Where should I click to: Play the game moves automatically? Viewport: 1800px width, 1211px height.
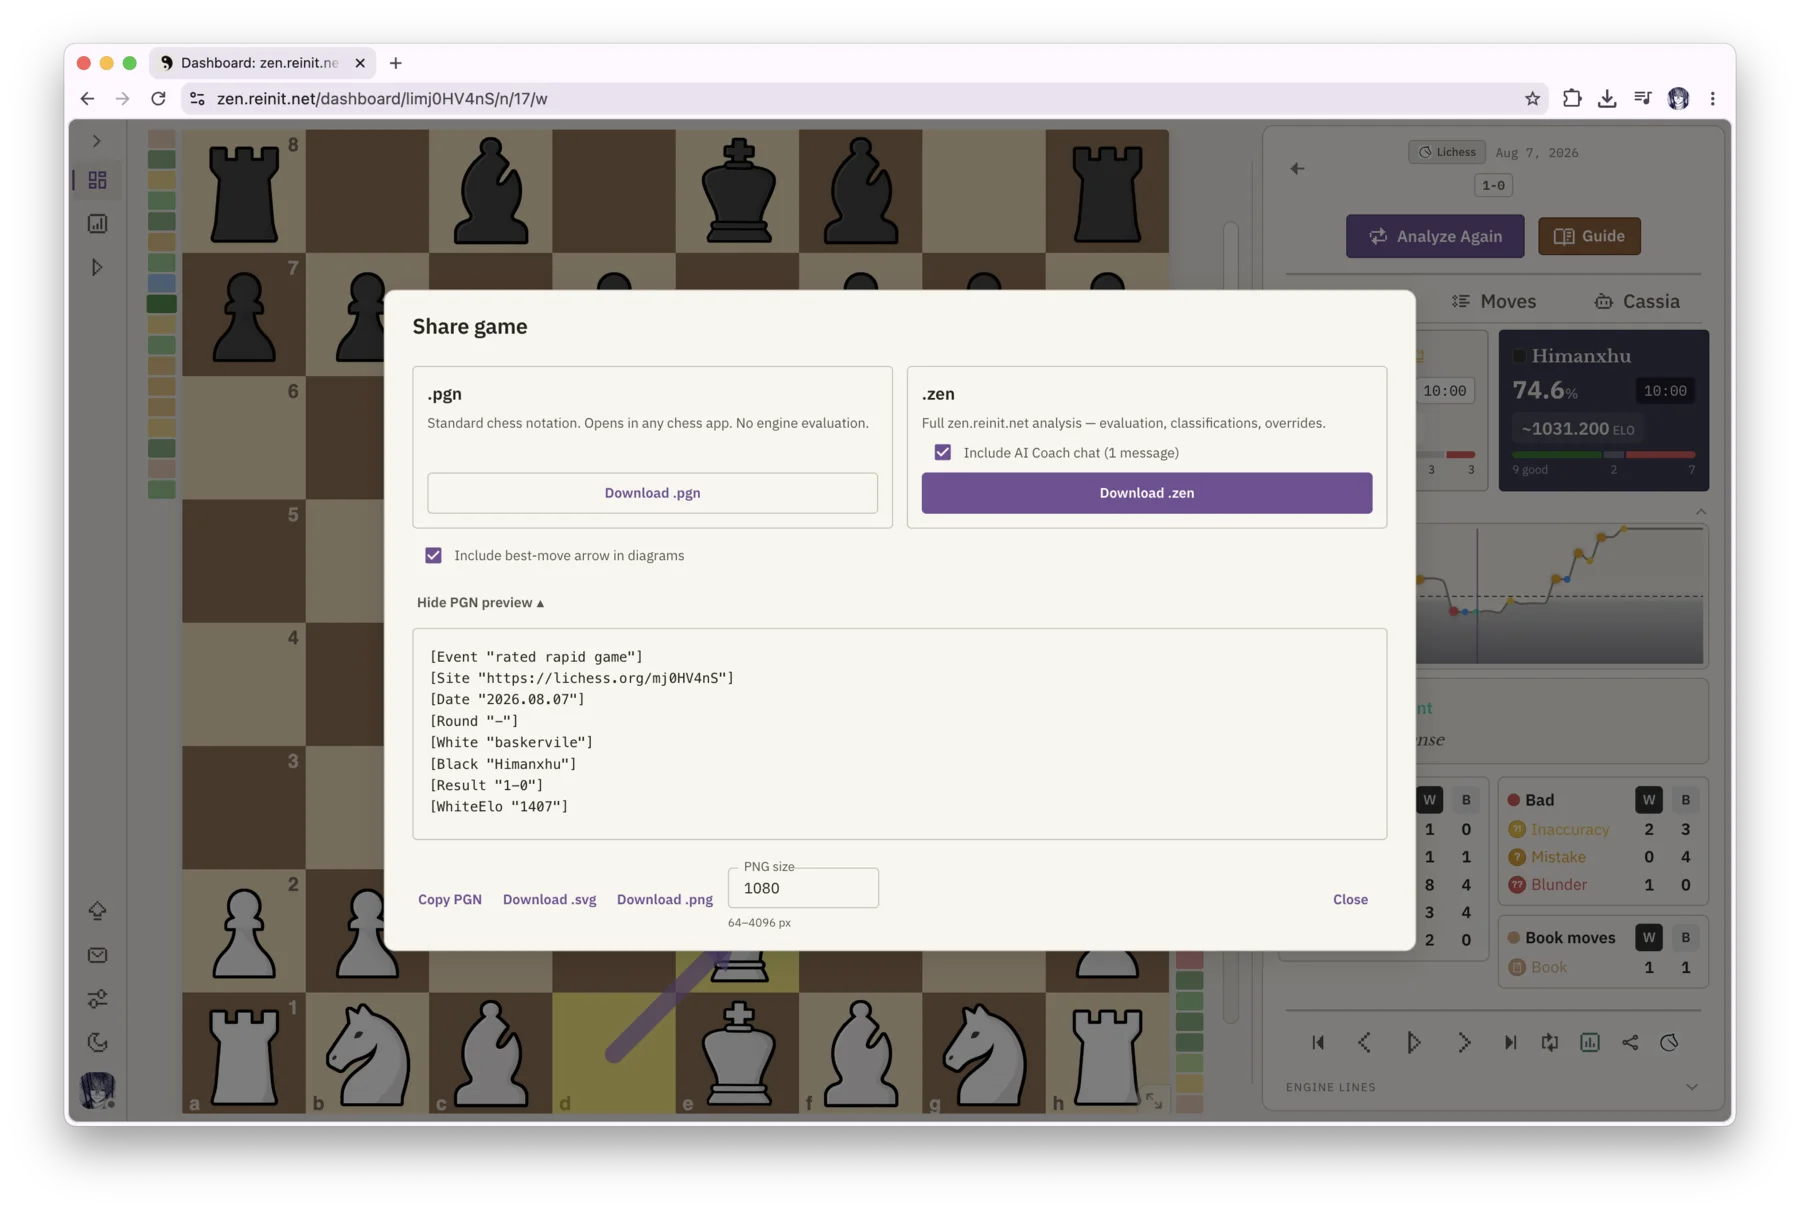(1413, 1043)
